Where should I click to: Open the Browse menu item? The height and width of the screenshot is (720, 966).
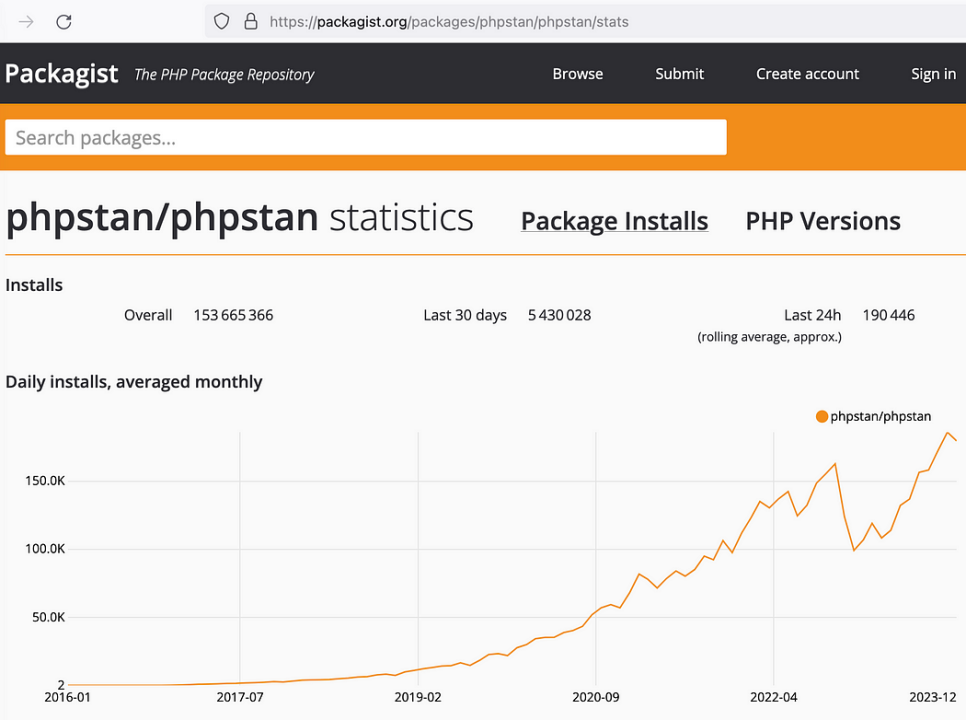tap(577, 74)
